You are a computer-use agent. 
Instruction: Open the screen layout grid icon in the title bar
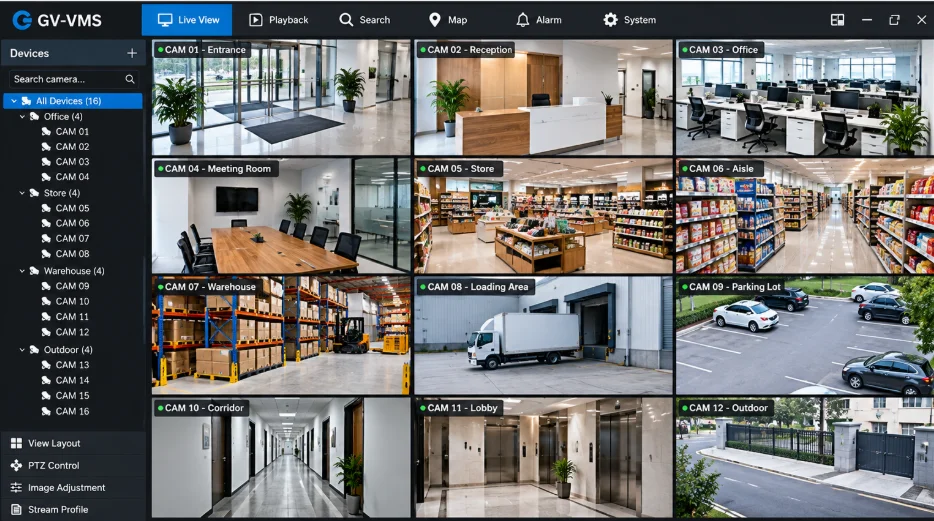(837, 20)
